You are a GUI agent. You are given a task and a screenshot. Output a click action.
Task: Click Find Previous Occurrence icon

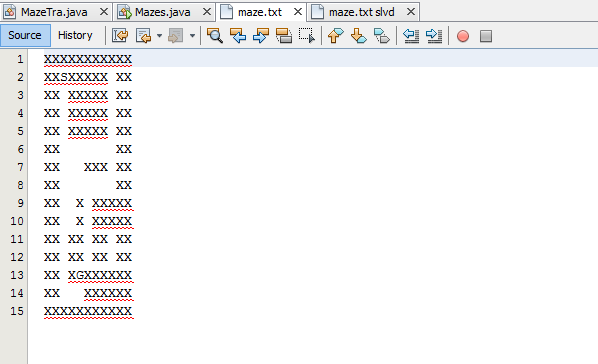click(x=238, y=36)
